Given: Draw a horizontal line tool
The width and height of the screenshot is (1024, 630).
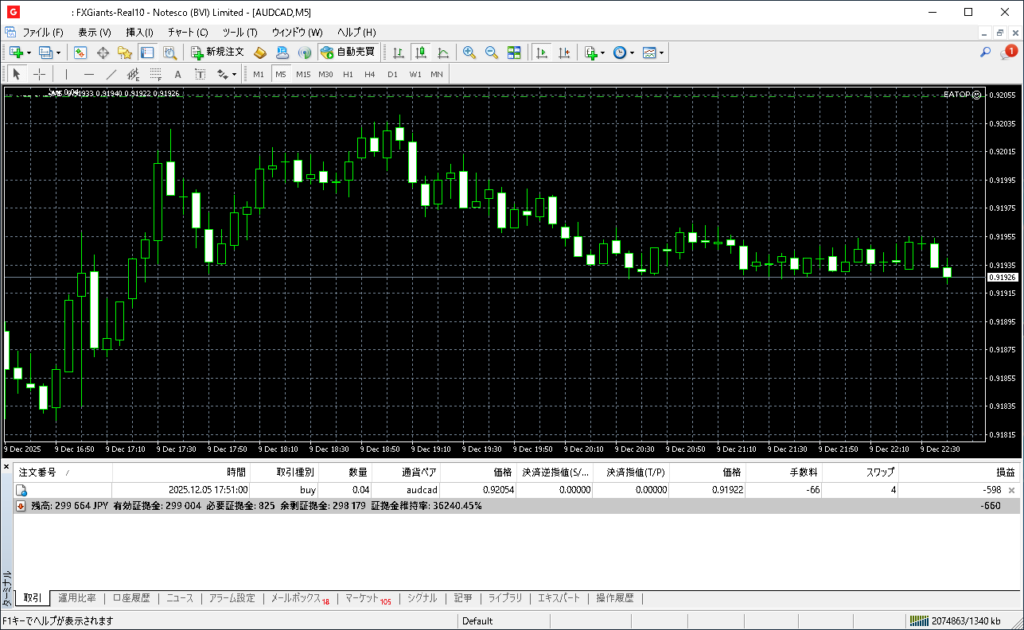Looking at the screenshot, I should pos(89,74).
